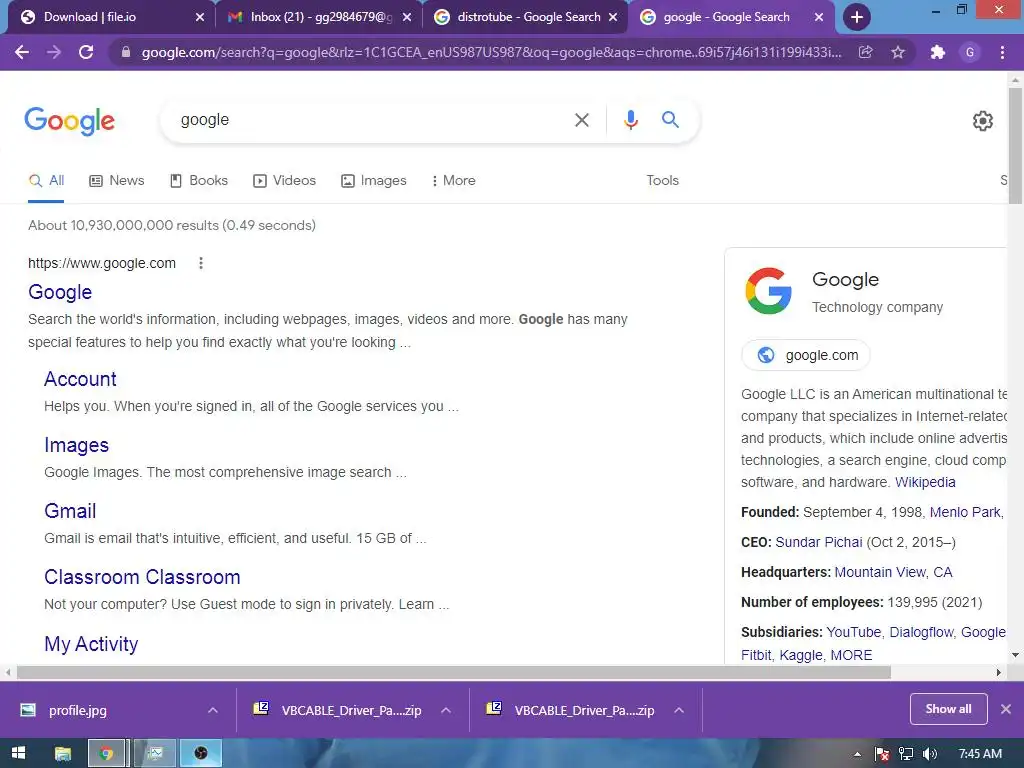Bookmark this page with the star

click(x=898, y=52)
